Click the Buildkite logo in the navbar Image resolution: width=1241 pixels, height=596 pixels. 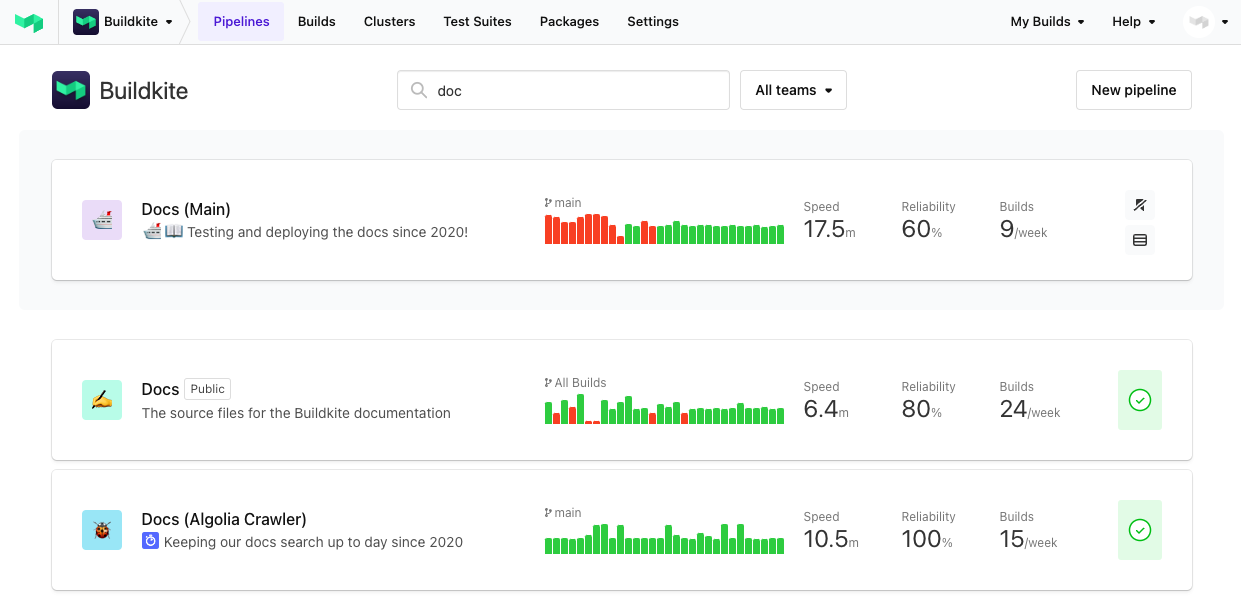[x=30, y=21]
